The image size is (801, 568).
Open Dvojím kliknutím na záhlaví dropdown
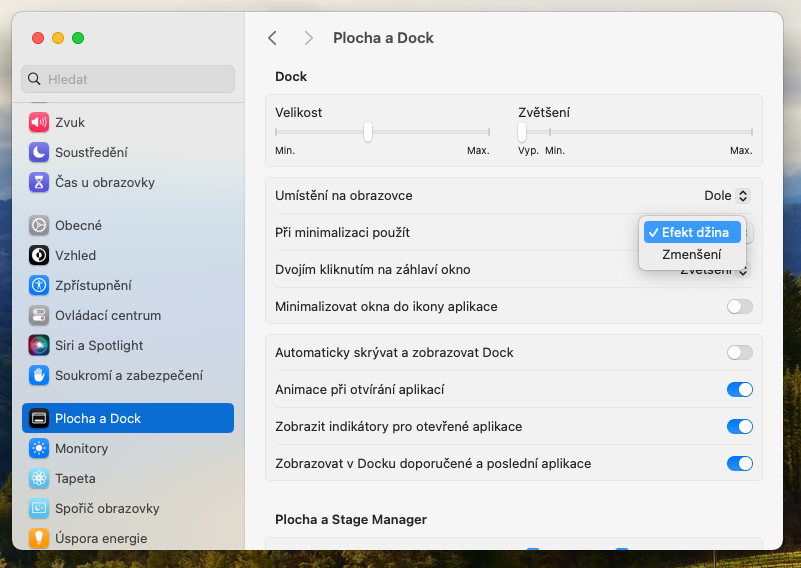pos(742,270)
